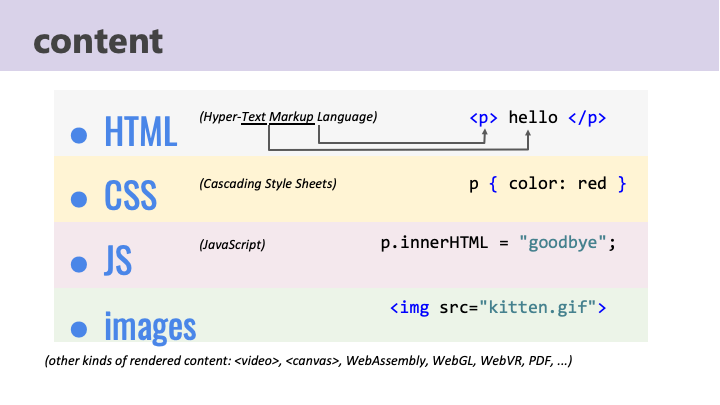The height and width of the screenshot is (405, 720).
Task: Click the large HTML heading
Action: (141, 131)
